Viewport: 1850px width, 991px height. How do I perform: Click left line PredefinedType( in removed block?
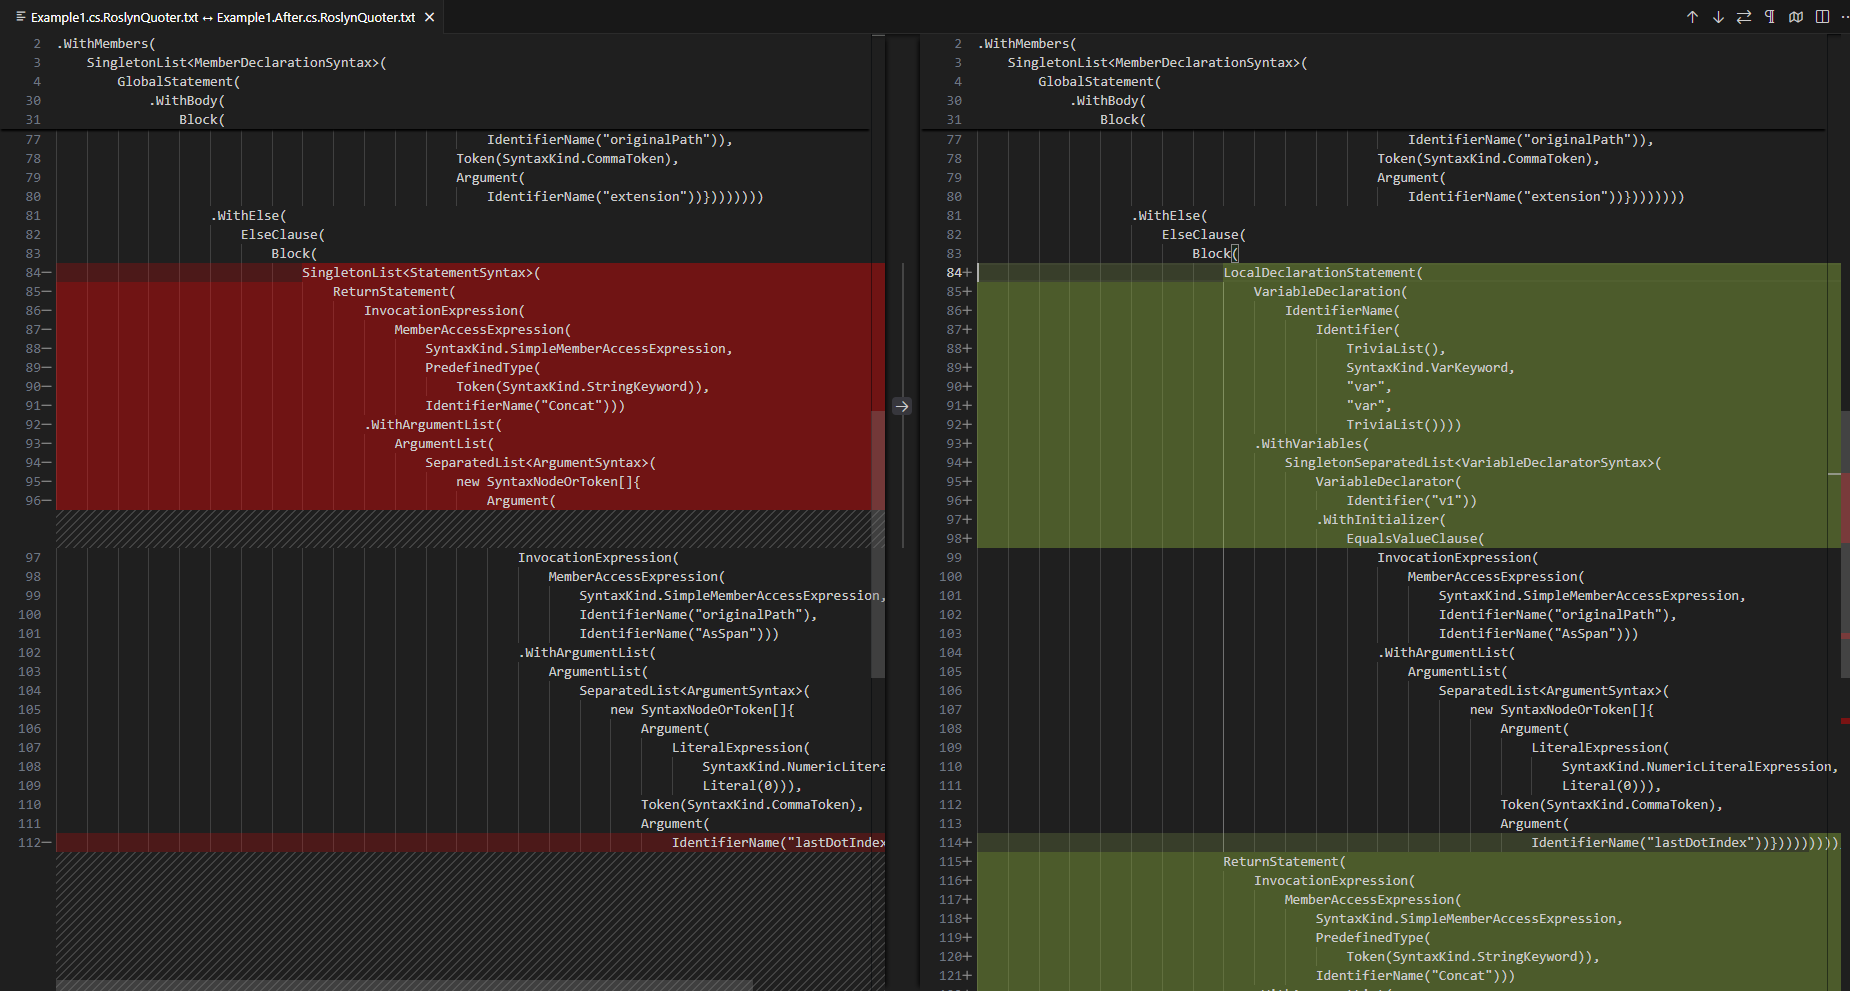[483, 367]
